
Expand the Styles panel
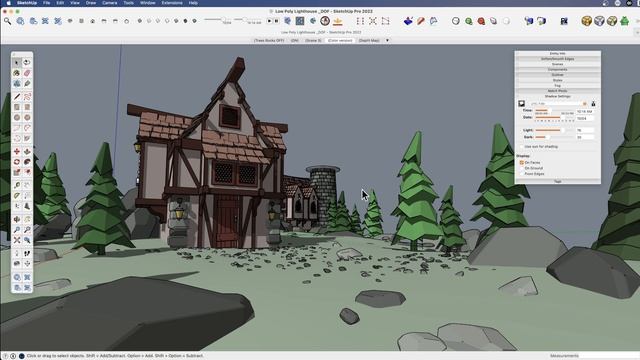point(558,80)
